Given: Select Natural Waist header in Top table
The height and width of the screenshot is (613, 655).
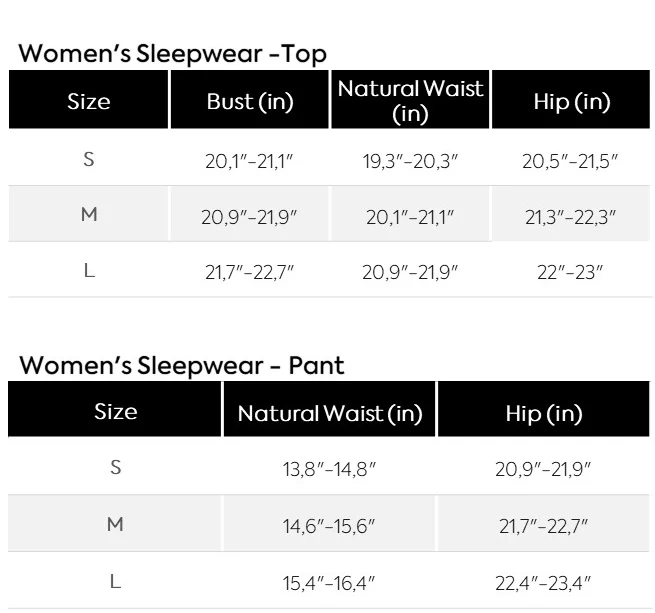Looking at the screenshot, I should (410, 101).
